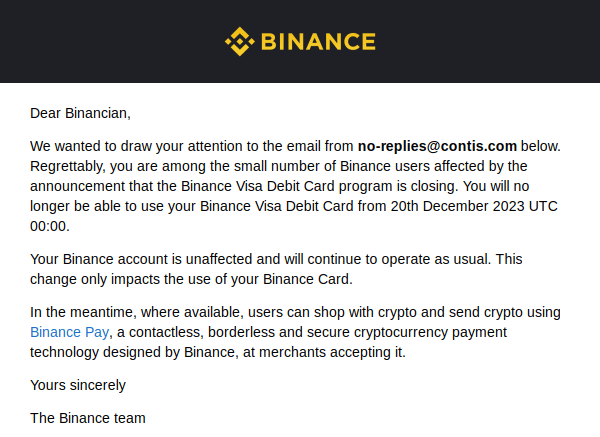
Task: Click "The Binance team" signature text
Action: 88,418
